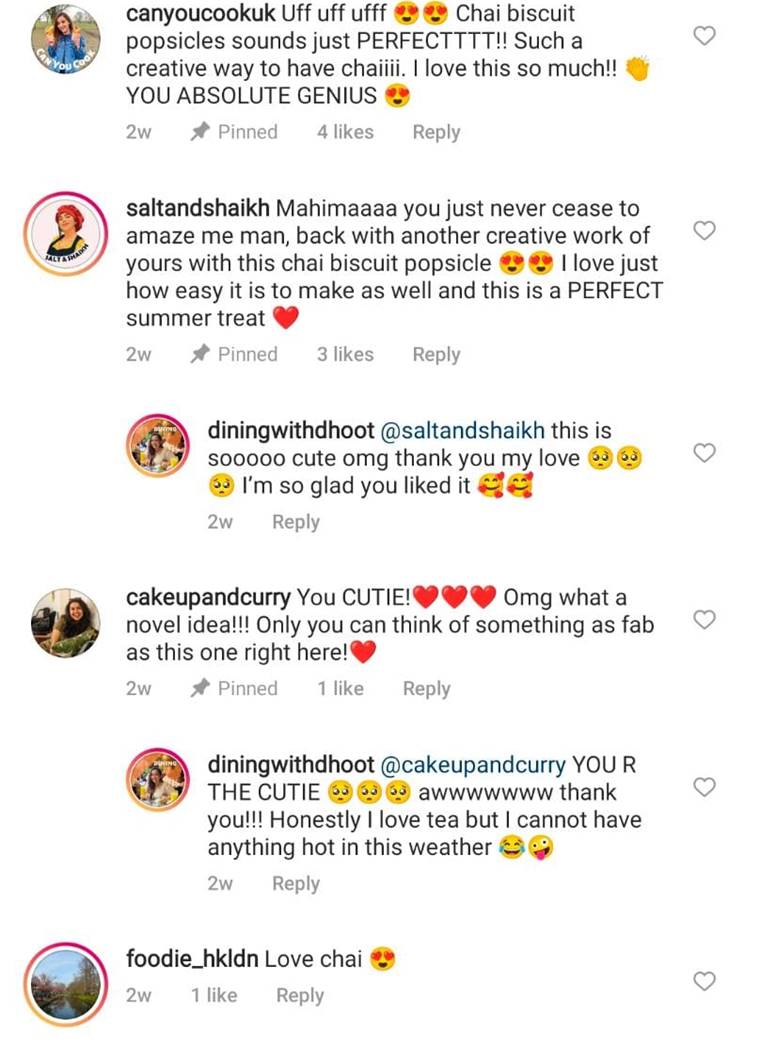Tap the heart on cakeupandcurry's comment
The width and height of the screenshot is (759, 1044).
(704, 620)
